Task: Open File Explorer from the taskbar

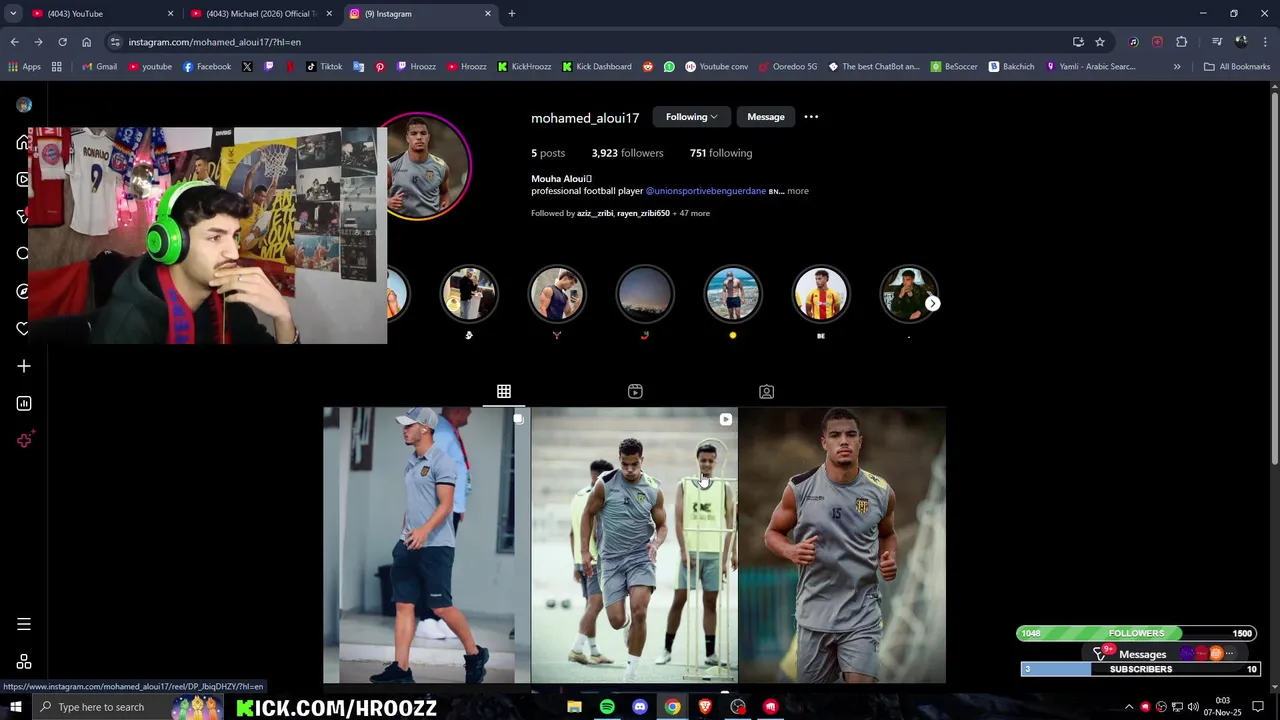Action: 574,707
